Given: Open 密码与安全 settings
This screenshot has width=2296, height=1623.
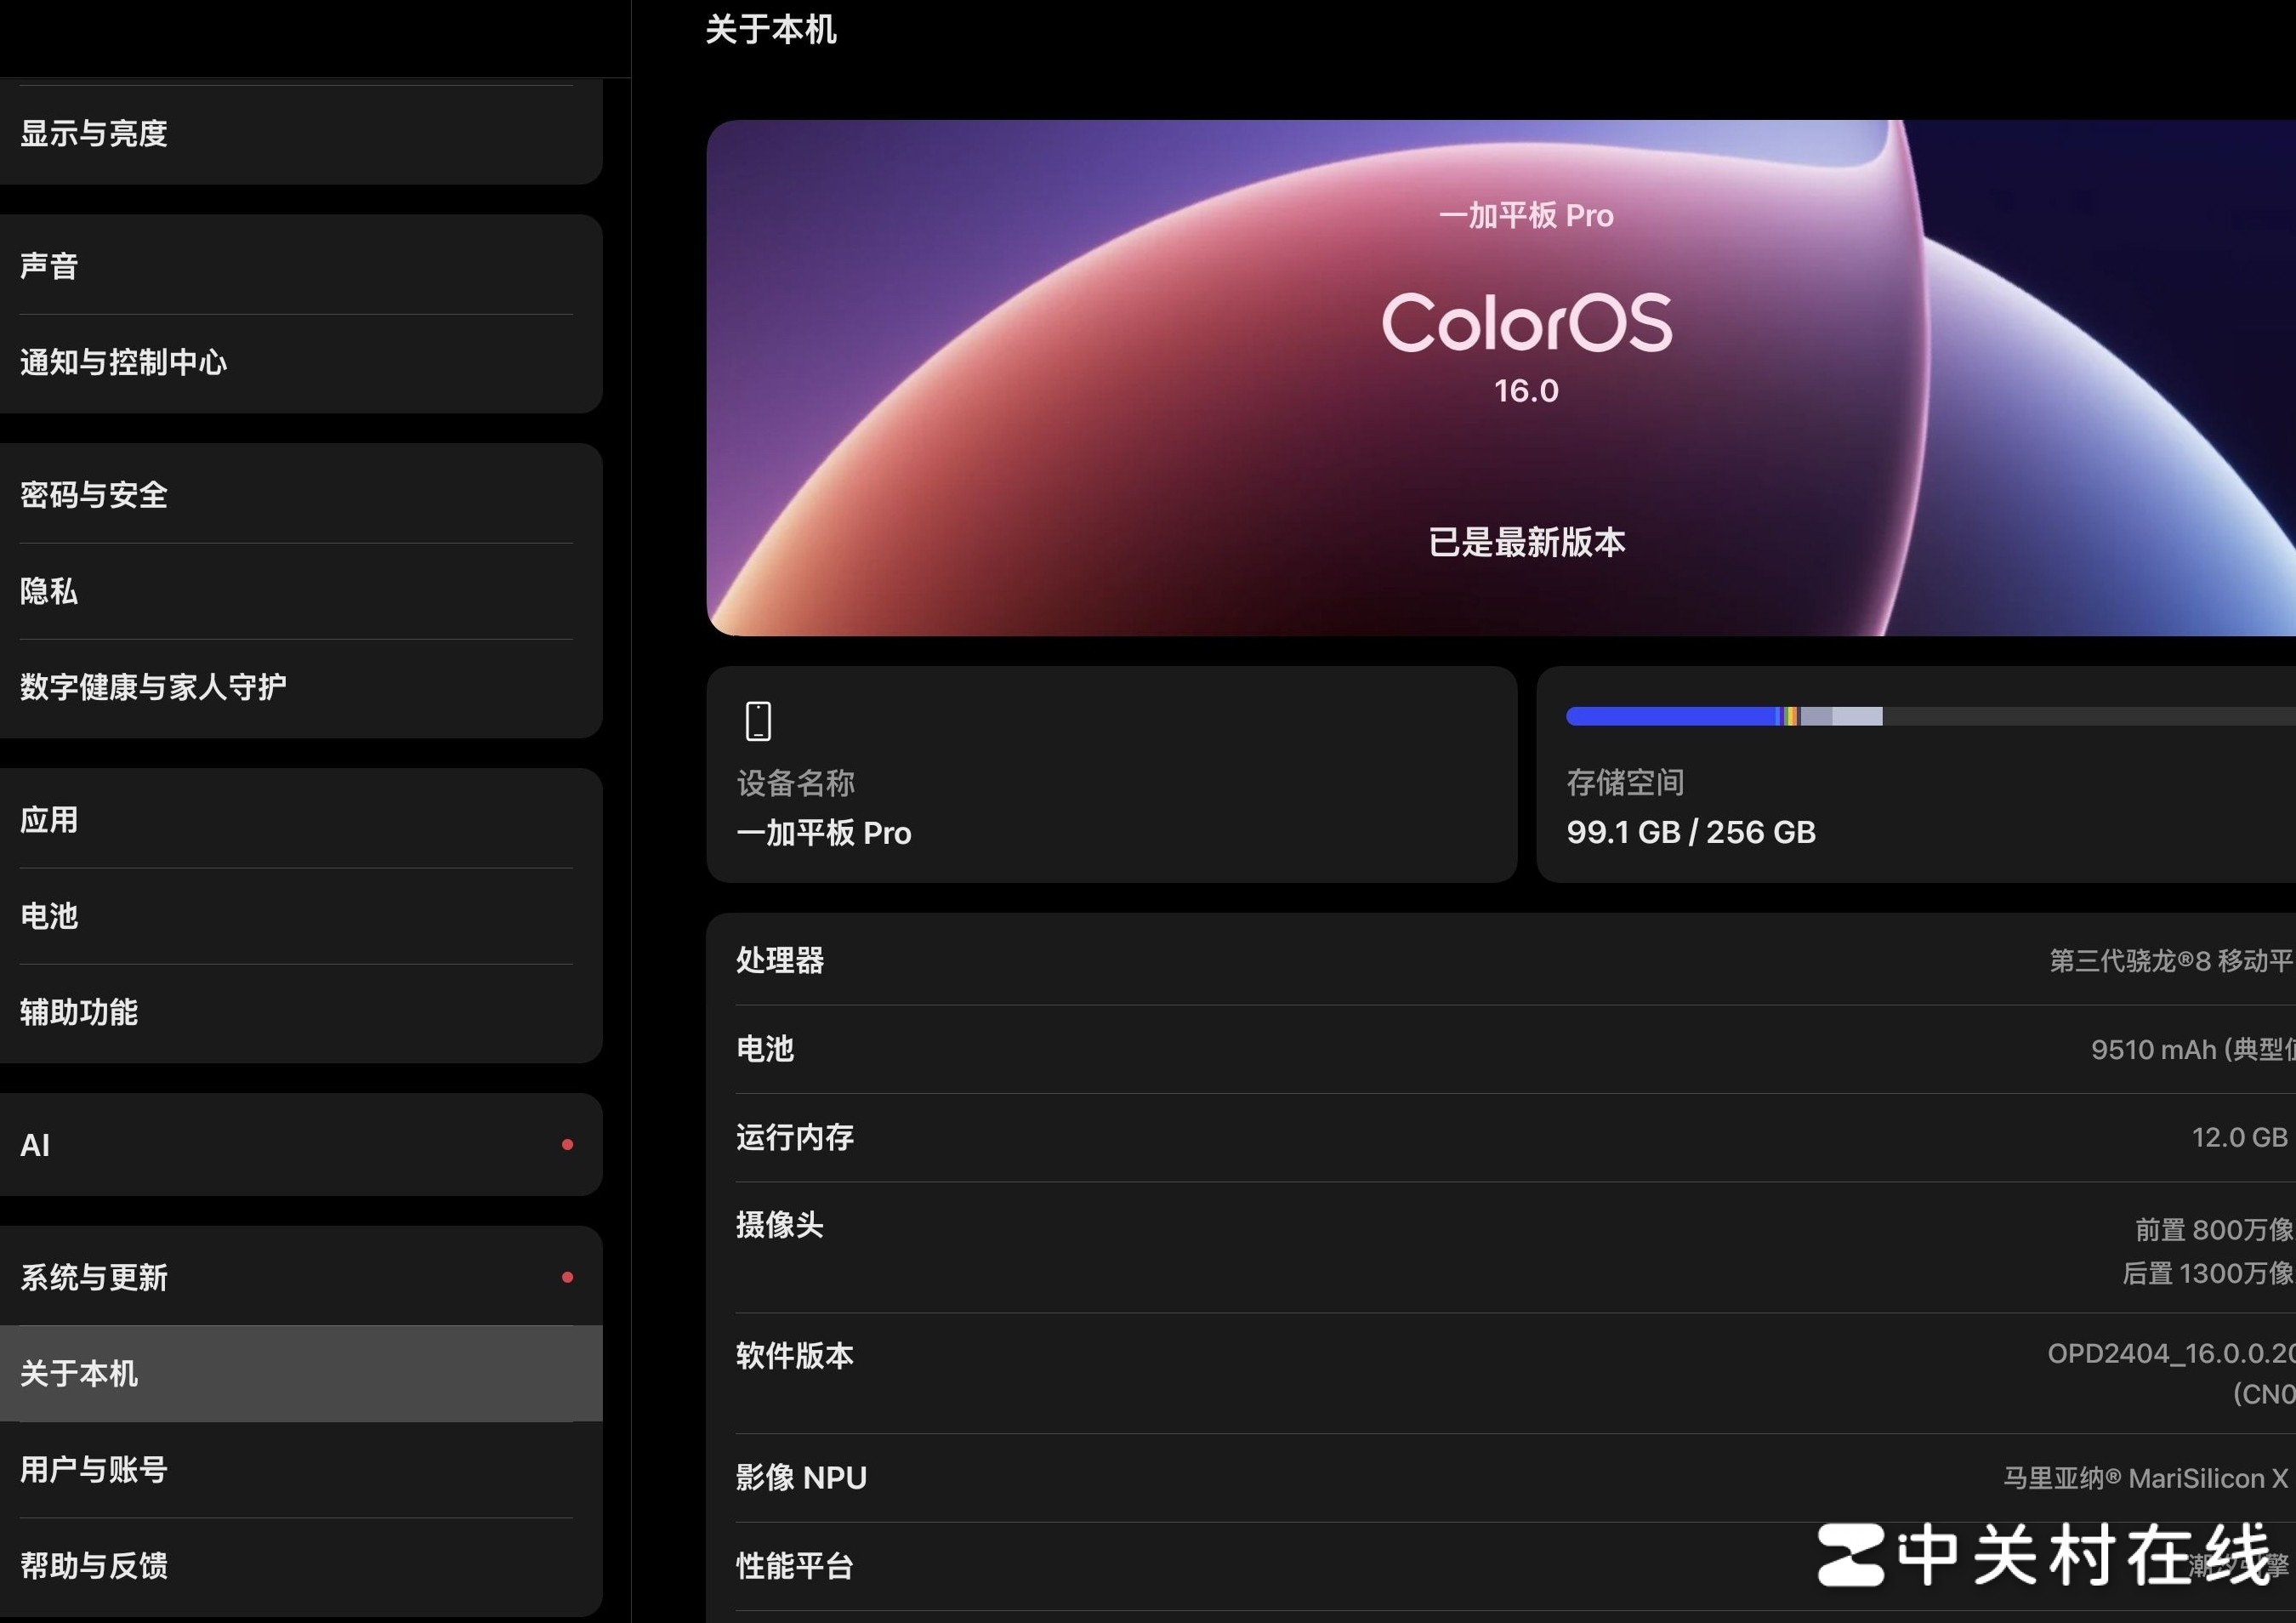Looking at the screenshot, I should click(x=94, y=495).
